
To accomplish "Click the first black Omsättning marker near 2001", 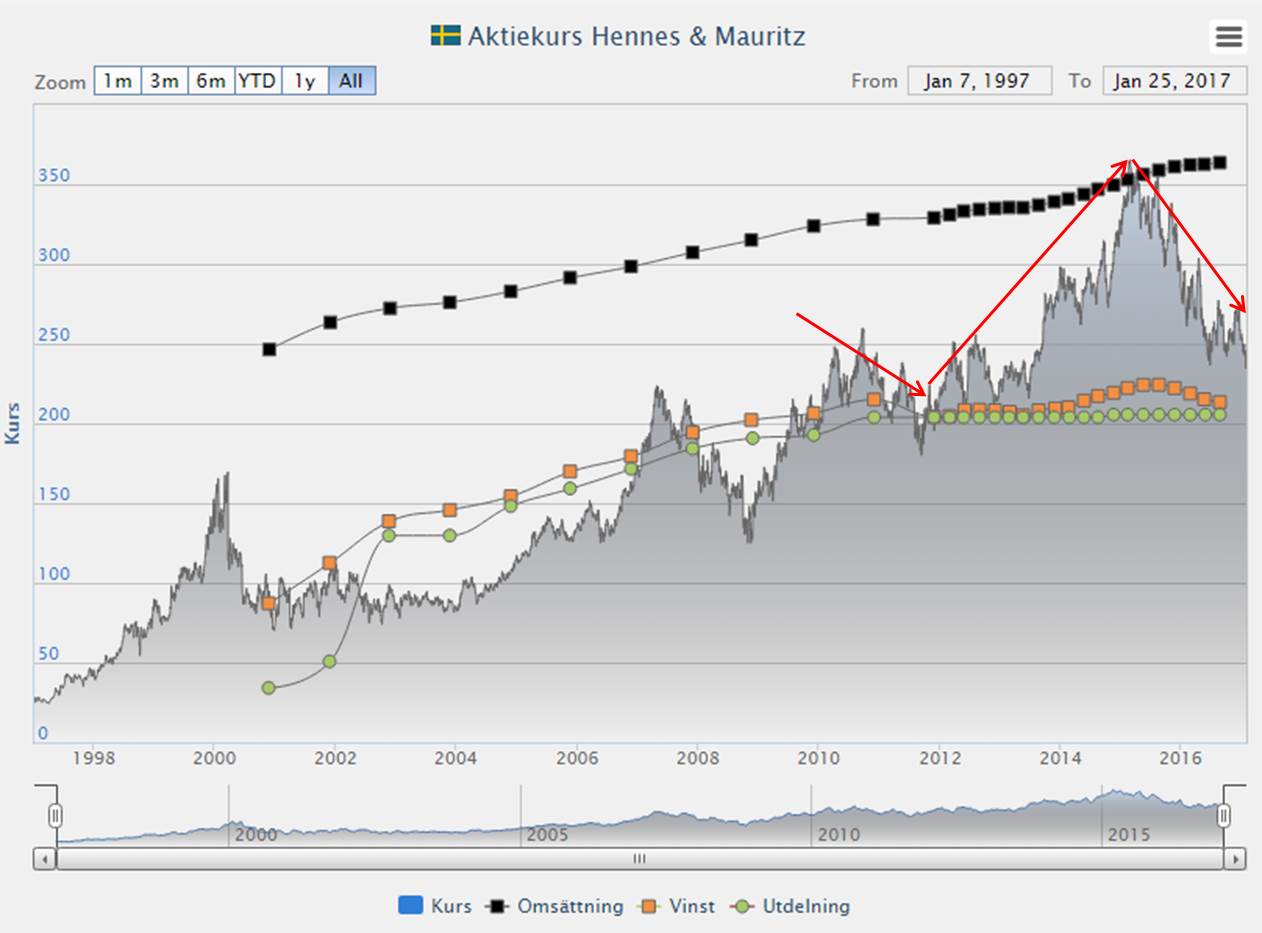I will pos(269,349).
